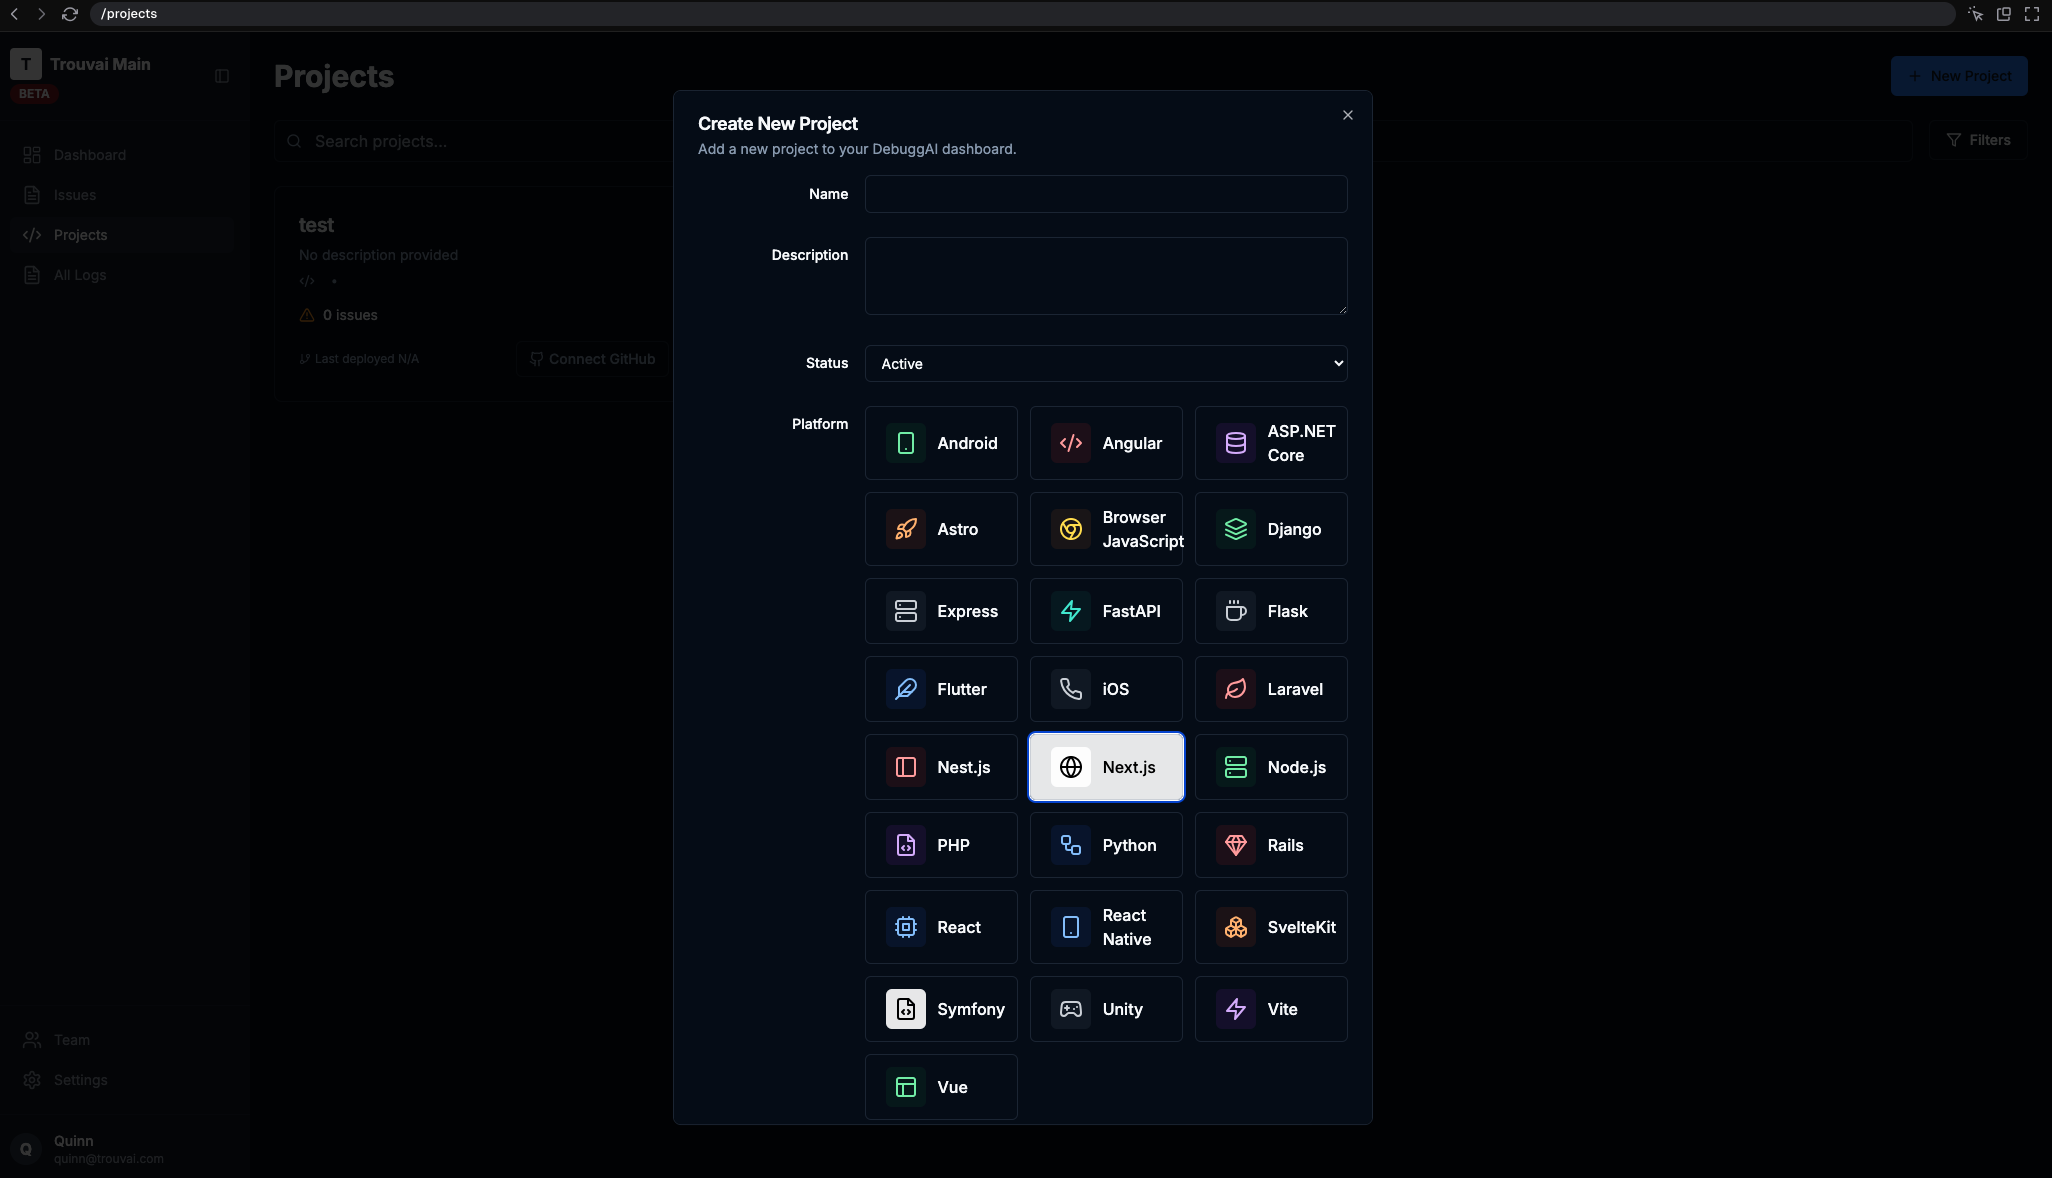Viewport: 2052px width, 1178px height.
Task: Pick the Express server icon
Action: 905,611
